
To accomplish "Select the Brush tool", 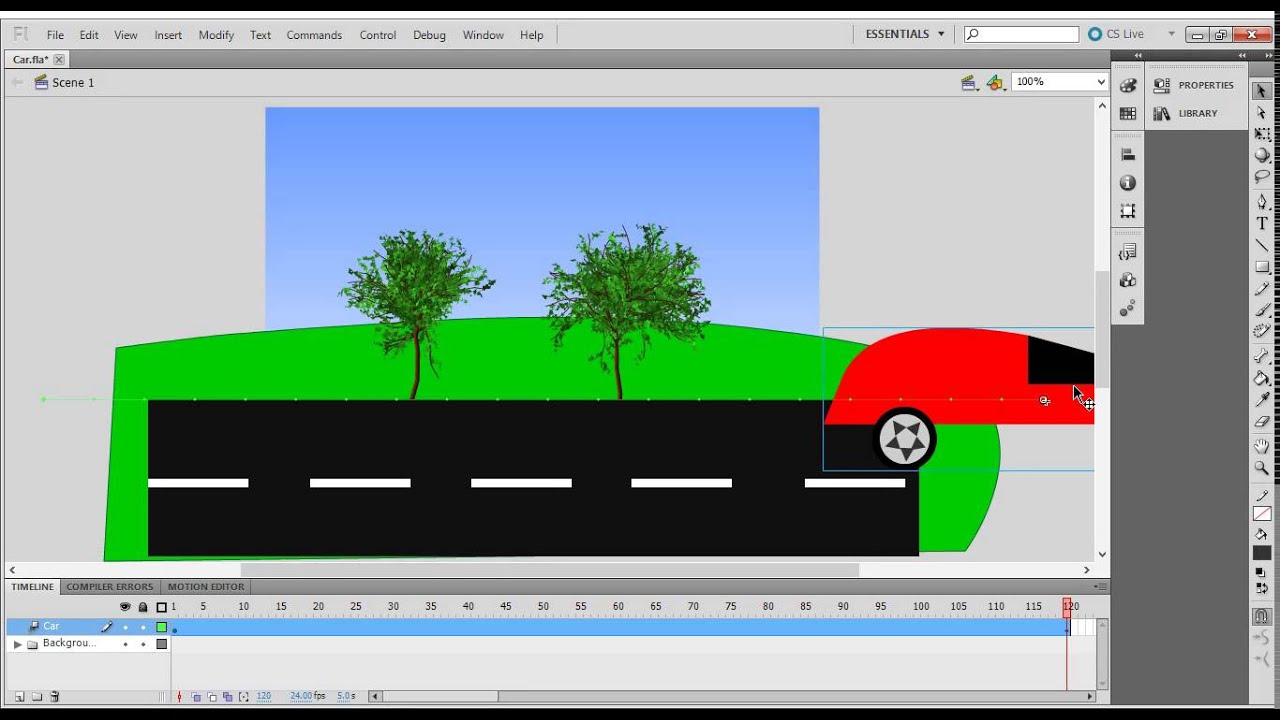I will point(1262,310).
